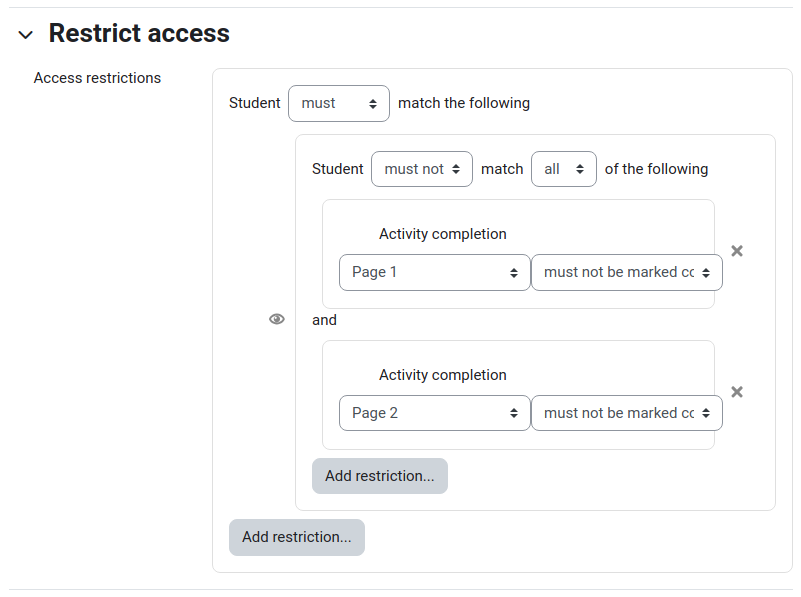The height and width of the screenshot is (597, 801).
Task: Click the nested Add restriction button
Action: pos(380,476)
